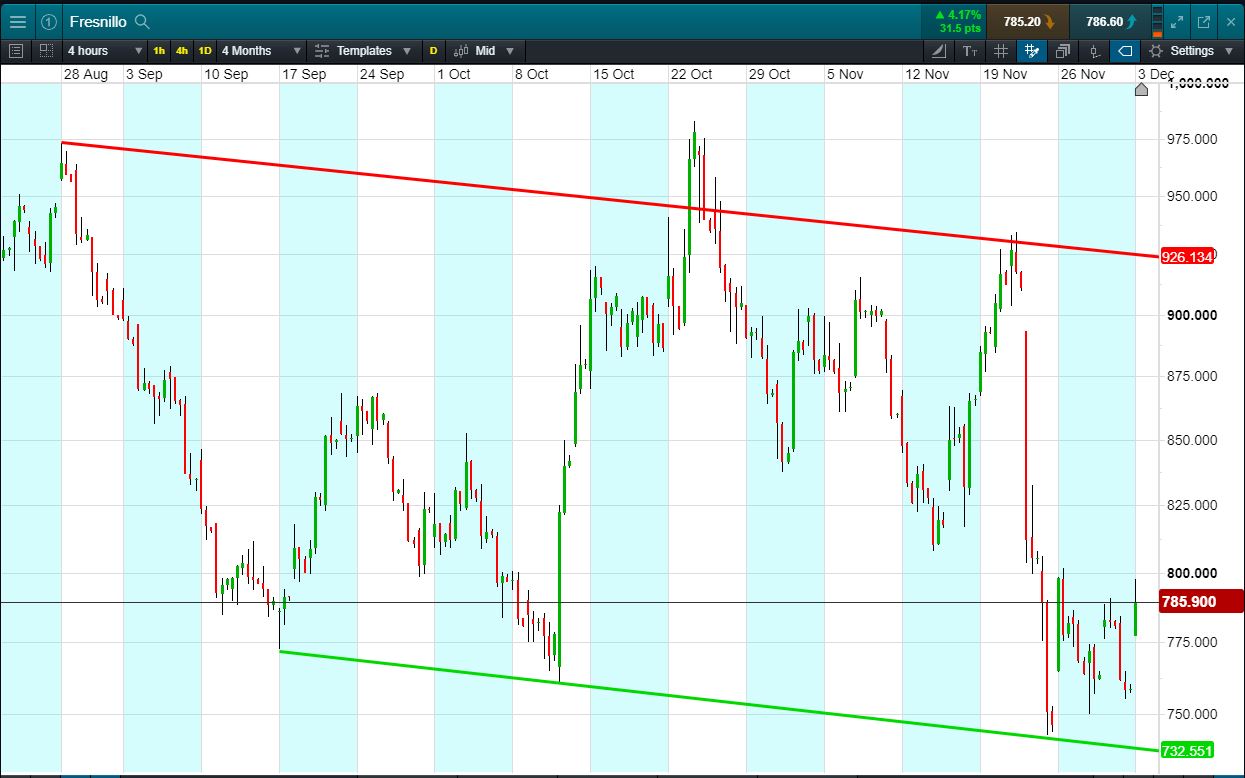Select the drawing tools triangle icon
1245x778 pixels.
pyautogui.click(x=939, y=50)
